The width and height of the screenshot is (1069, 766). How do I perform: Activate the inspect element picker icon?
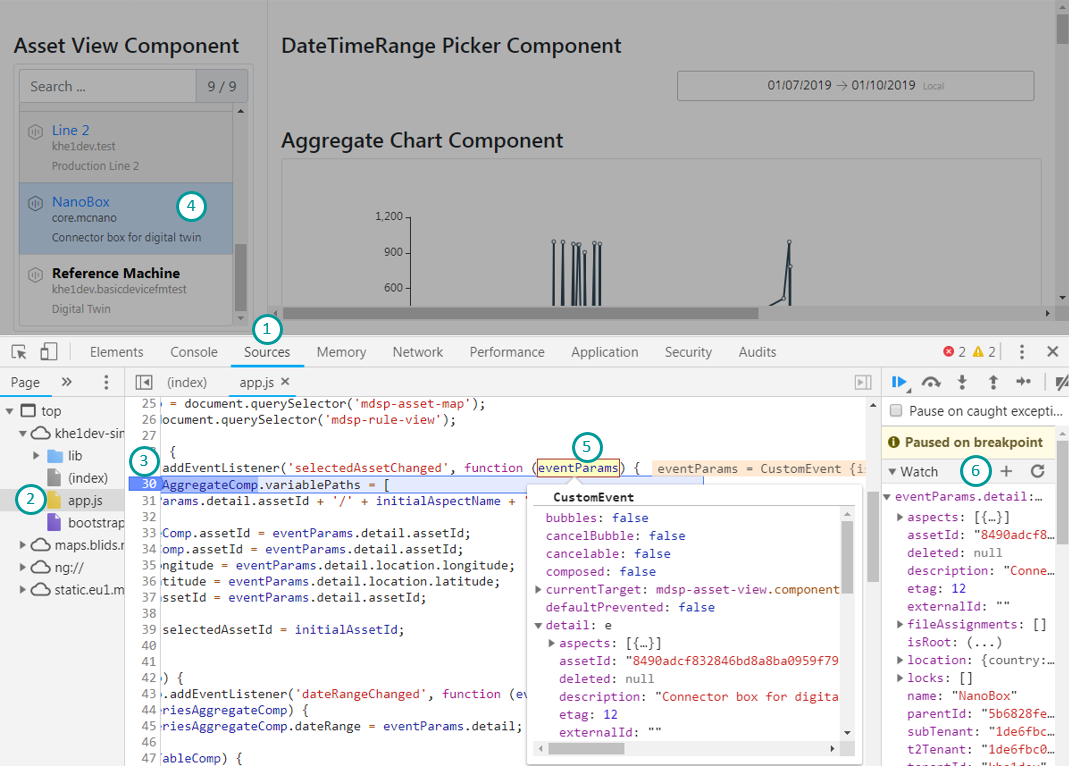[x=19, y=352]
